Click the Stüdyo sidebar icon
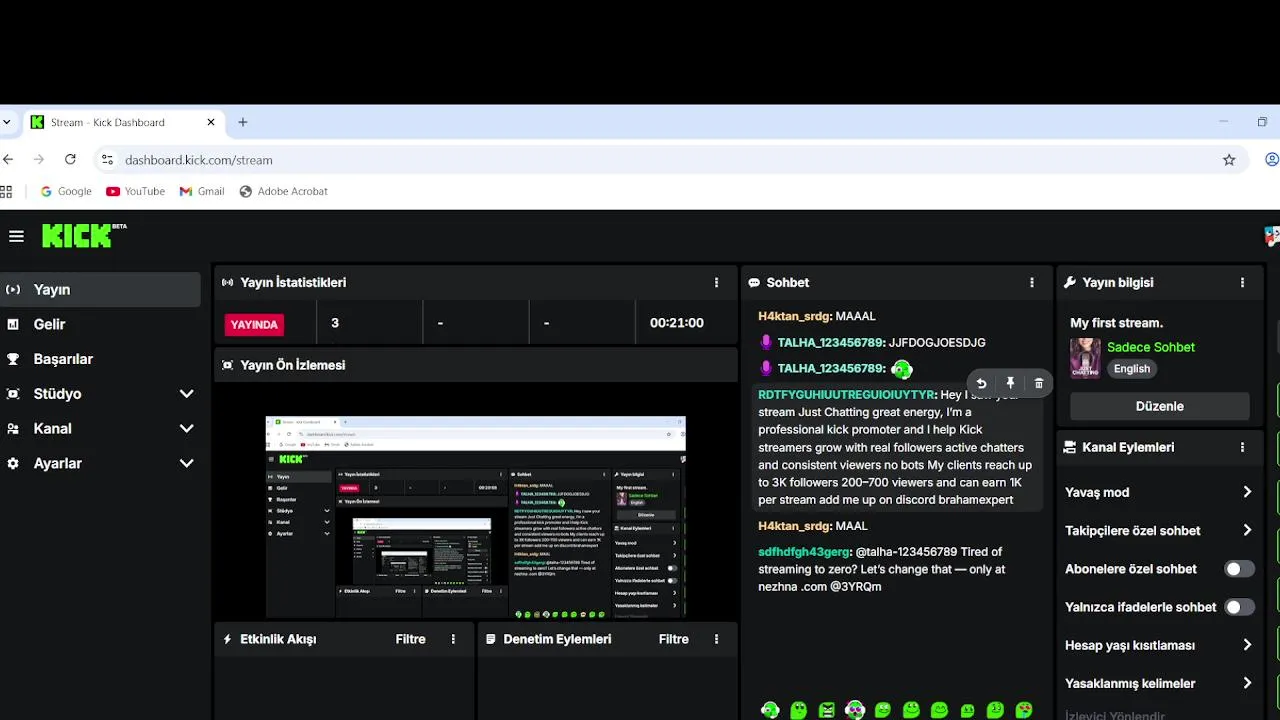The width and height of the screenshot is (1280, 720). click(x=13, y=394)
